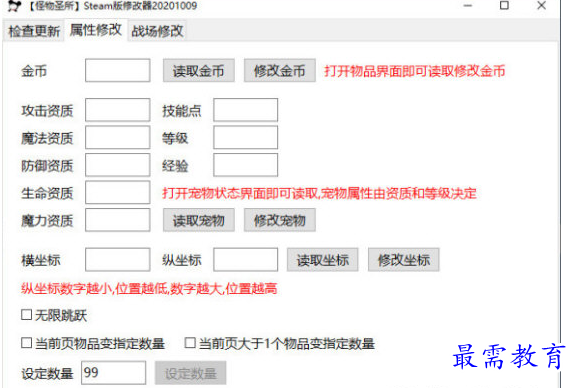Screen dimensions: 574x388
Task: Focus the 生命资质 input box
Action: (118, 192)
